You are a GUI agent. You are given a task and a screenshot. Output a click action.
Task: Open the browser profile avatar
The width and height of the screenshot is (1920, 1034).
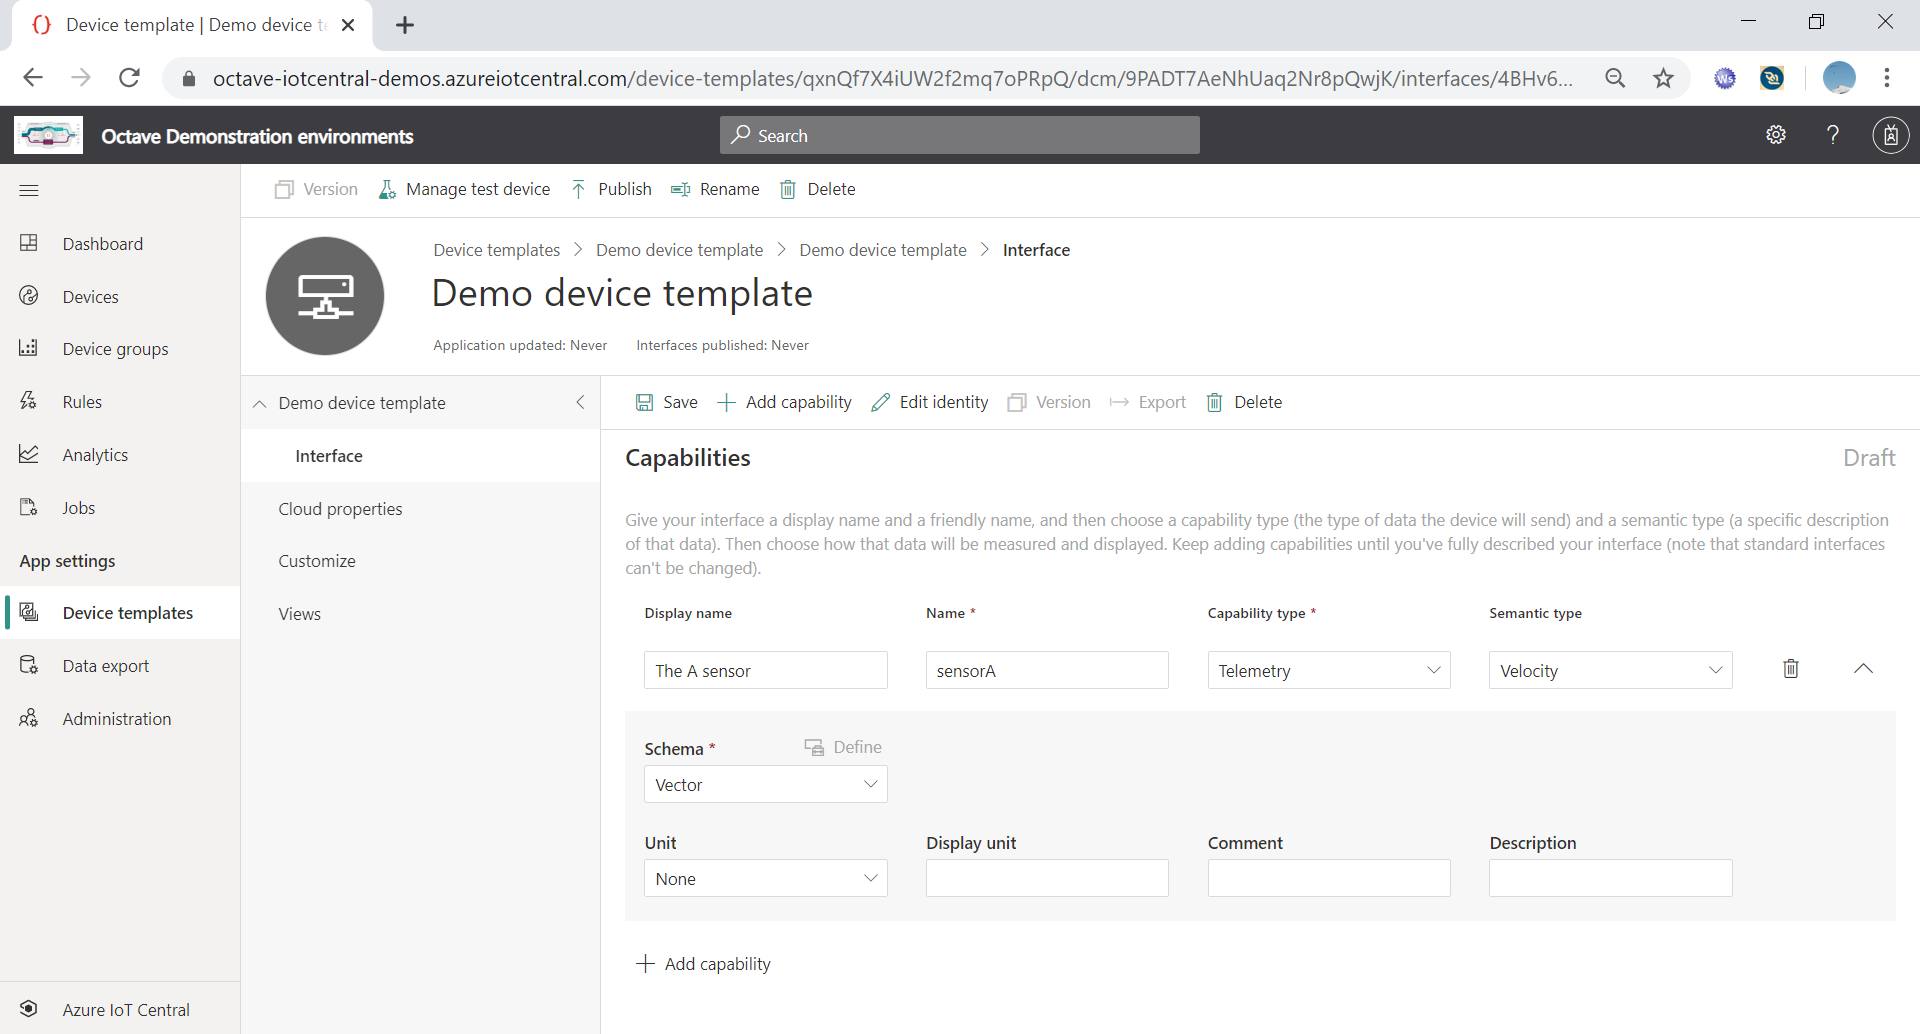[1839, 78]
